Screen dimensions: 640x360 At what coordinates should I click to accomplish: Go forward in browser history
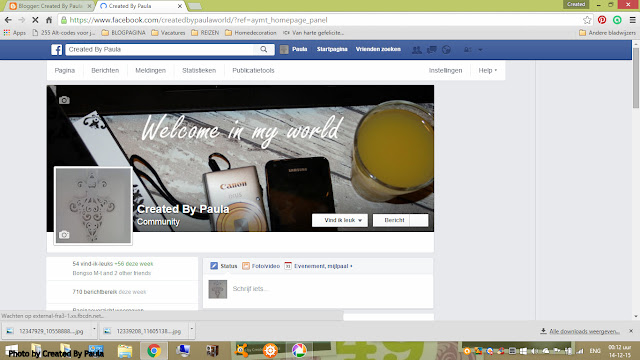[22, 20]
